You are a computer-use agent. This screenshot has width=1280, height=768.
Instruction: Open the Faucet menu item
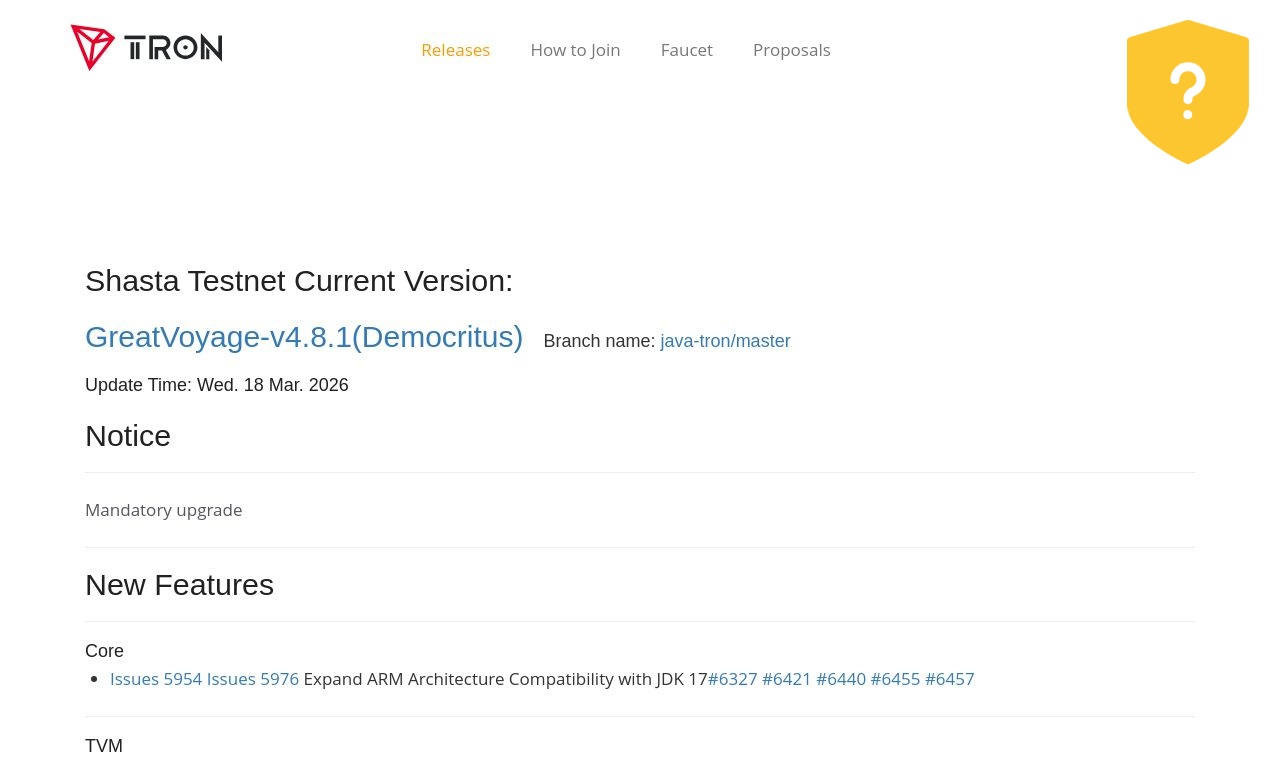pos(687,50)
